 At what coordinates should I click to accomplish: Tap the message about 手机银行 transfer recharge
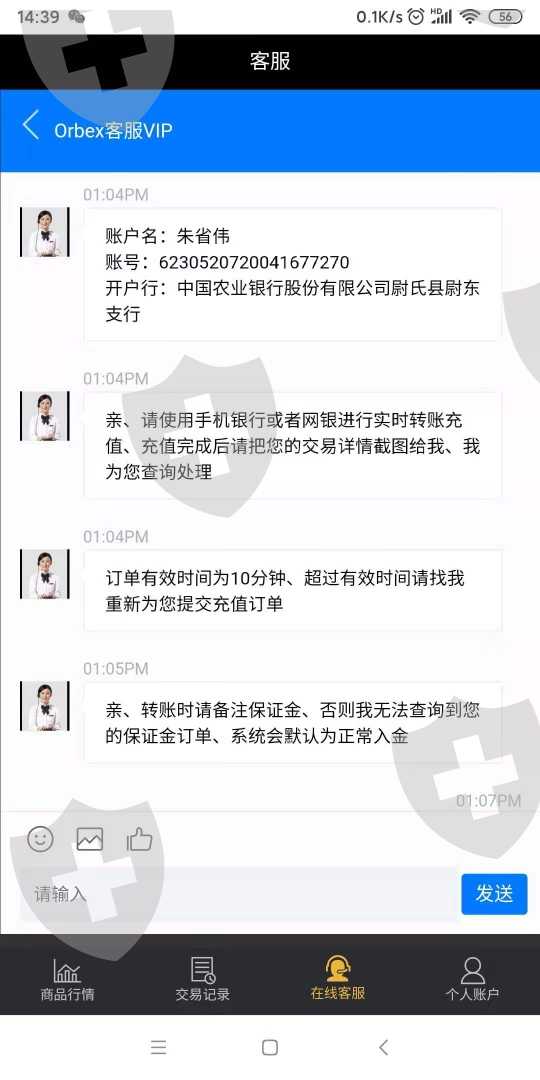(x=293, y=446)
